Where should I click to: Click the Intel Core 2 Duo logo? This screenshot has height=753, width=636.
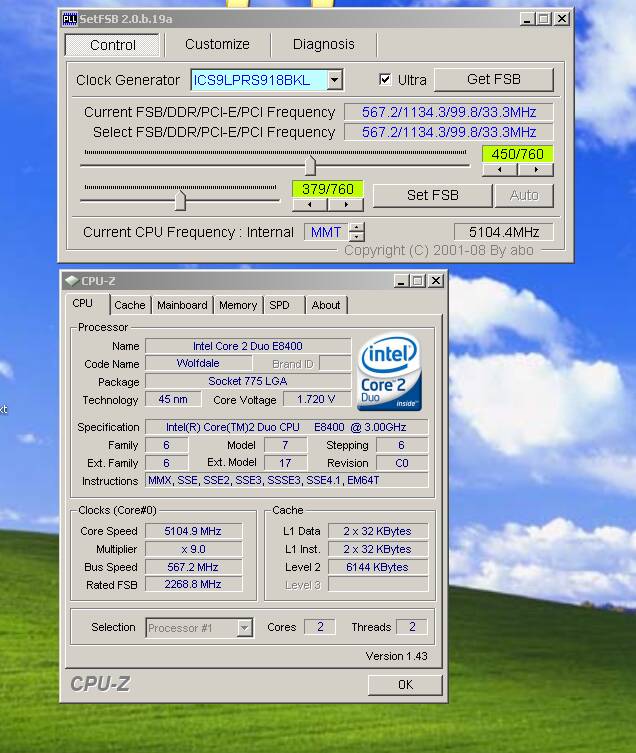coord(389,372)
